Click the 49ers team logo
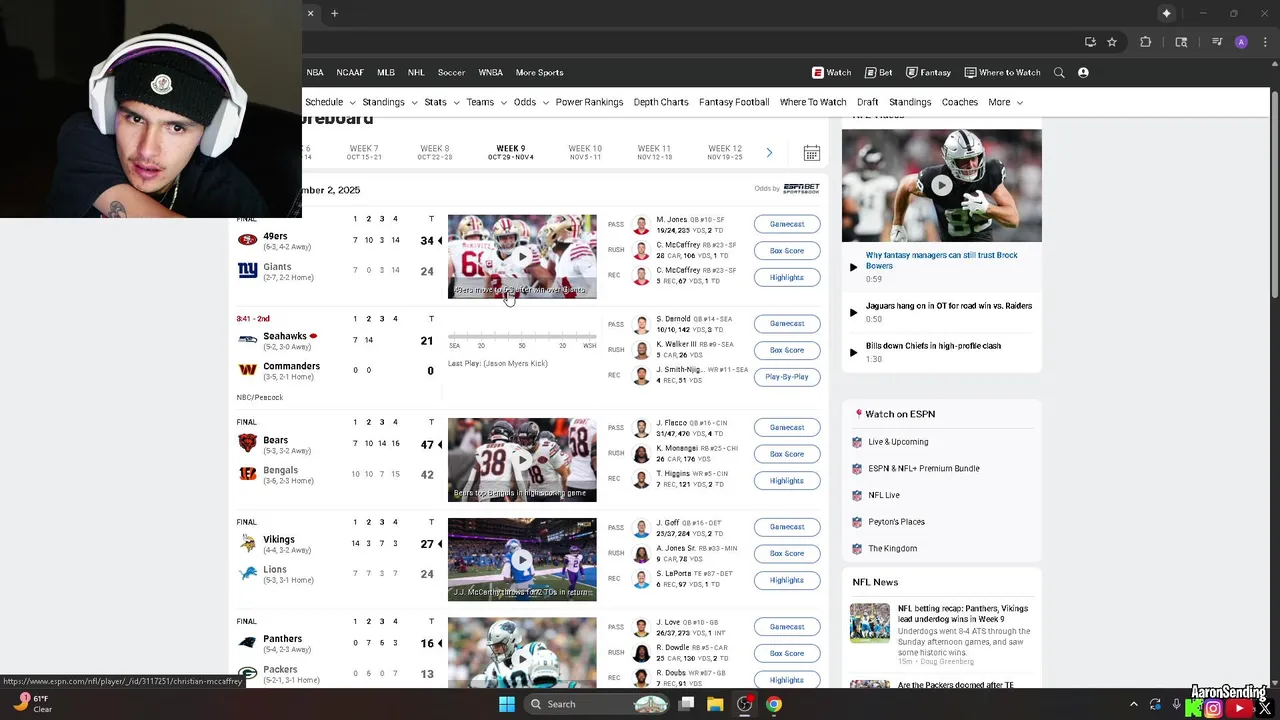This screenshot has height=720, width=1280. (x=247, y=240)
